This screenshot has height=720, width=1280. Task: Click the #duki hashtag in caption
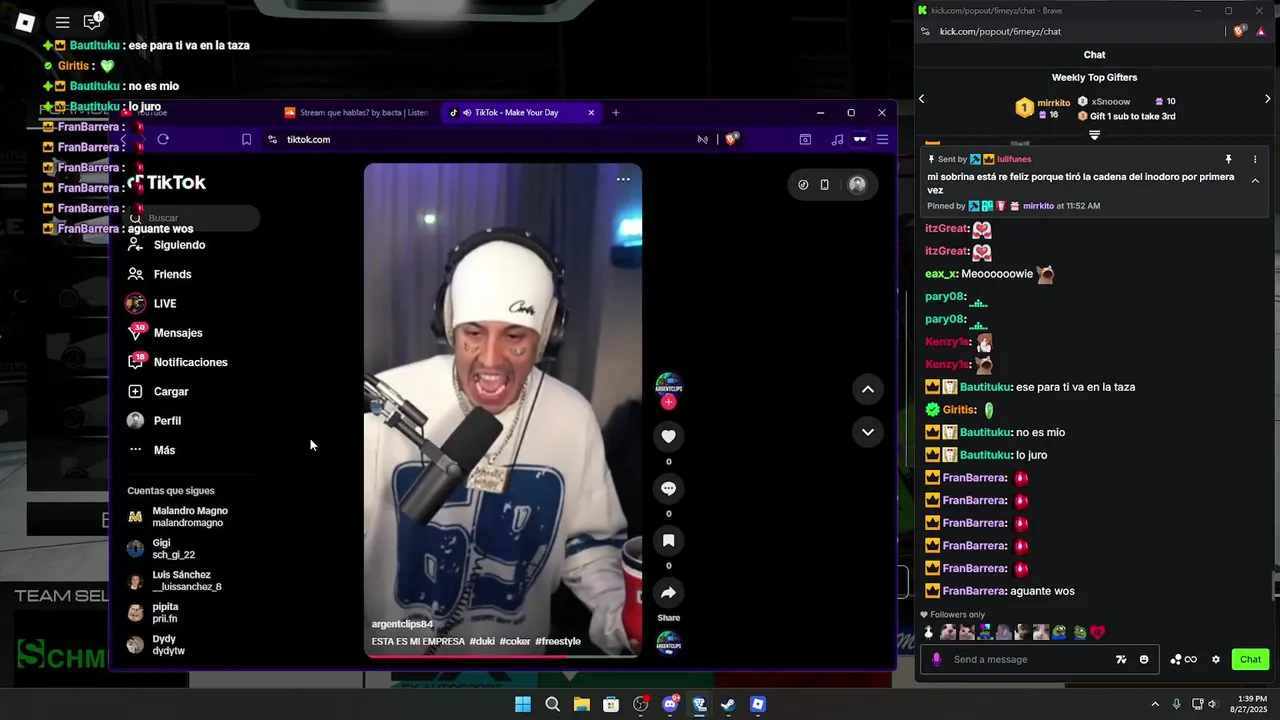pyautogui.click(x=482, y=641)
